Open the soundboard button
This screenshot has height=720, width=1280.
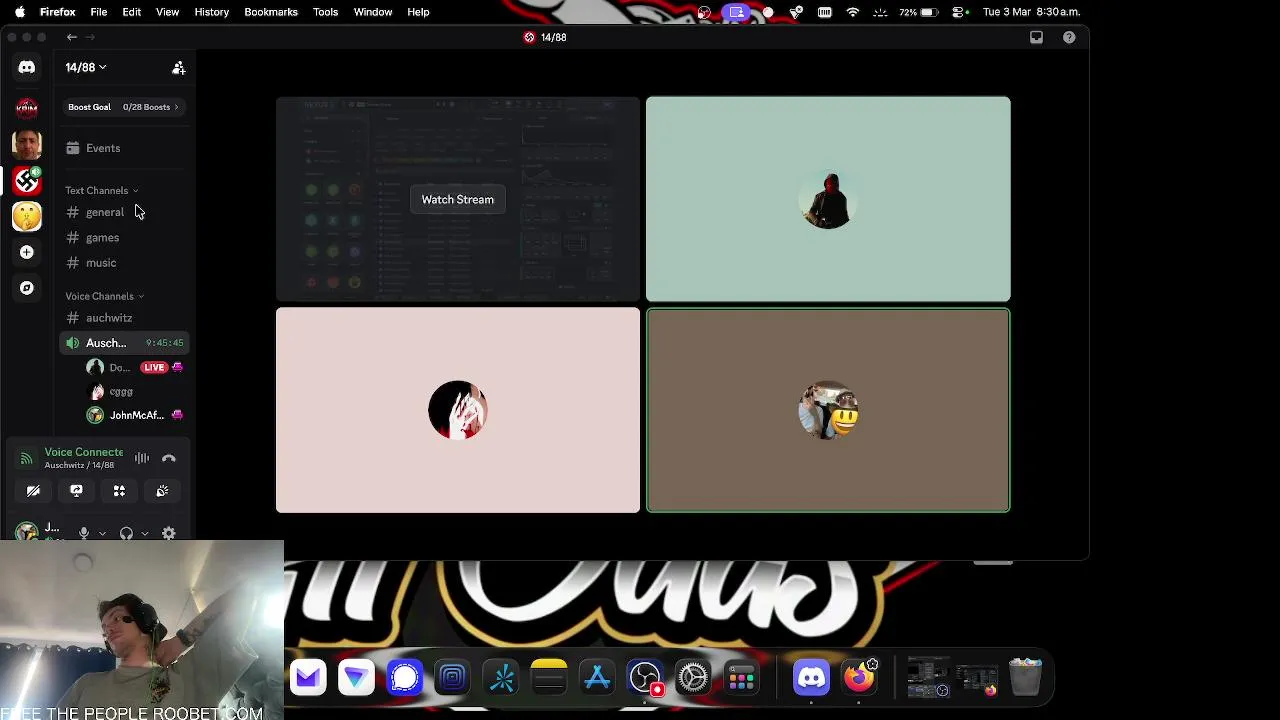click(162, 491)
